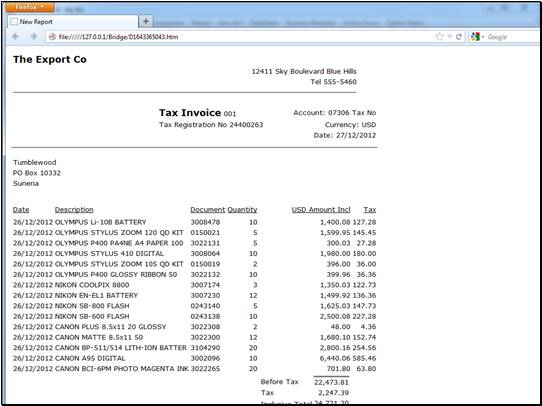Click the 12411 Sky Boulevard address line
542x406 pixels.
coord(304,72)
